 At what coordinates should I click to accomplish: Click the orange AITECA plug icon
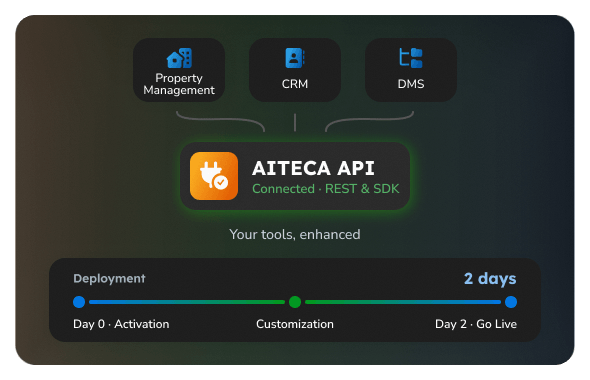tap(214, 176)
